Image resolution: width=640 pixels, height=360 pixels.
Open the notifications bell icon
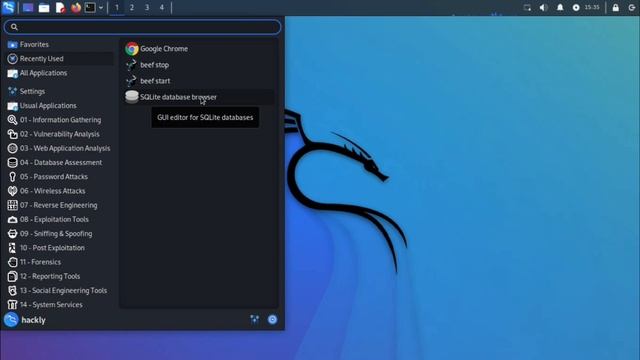pos(560,8)
